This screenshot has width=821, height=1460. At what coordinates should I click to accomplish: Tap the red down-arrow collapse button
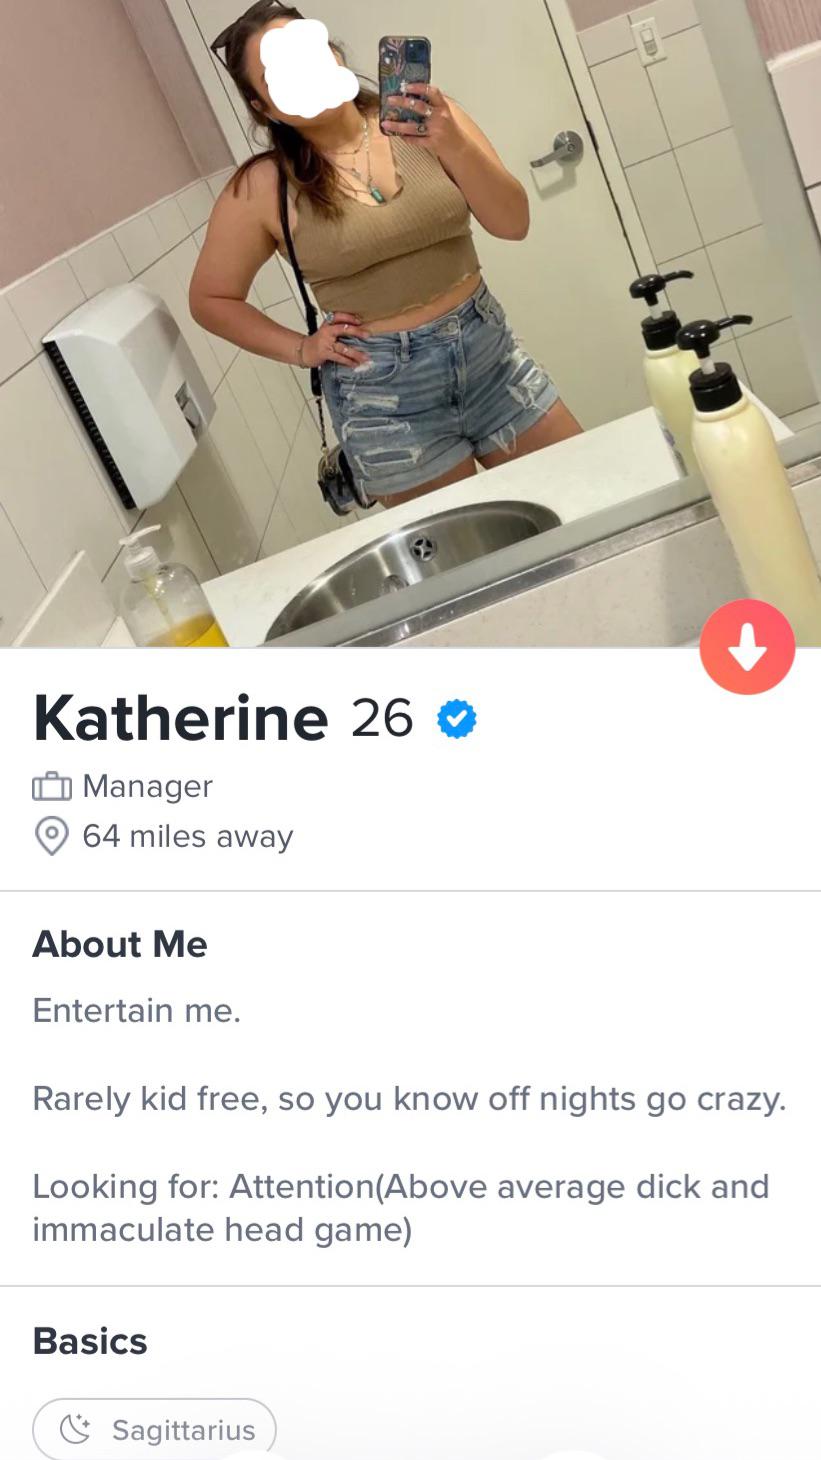(x=747, y=647)
